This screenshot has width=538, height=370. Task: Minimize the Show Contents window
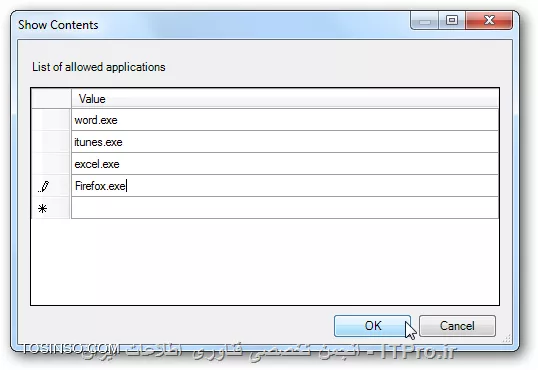[x=424, y=20]
